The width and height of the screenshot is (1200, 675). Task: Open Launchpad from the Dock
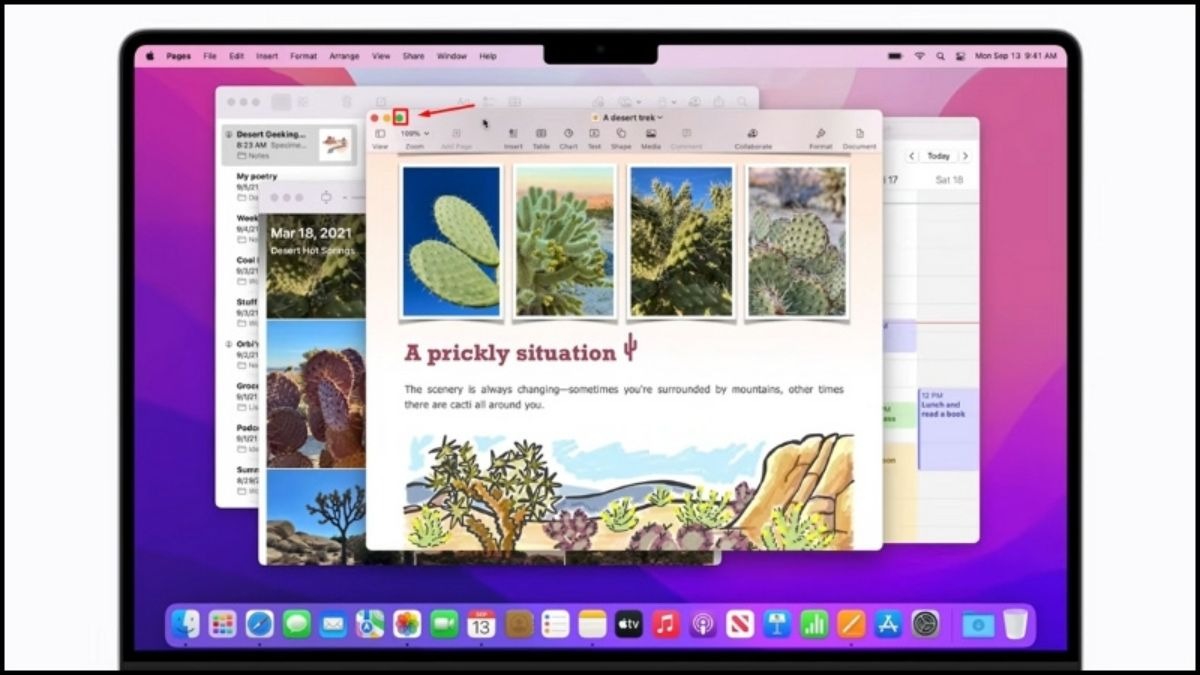(x=222, y=624)
